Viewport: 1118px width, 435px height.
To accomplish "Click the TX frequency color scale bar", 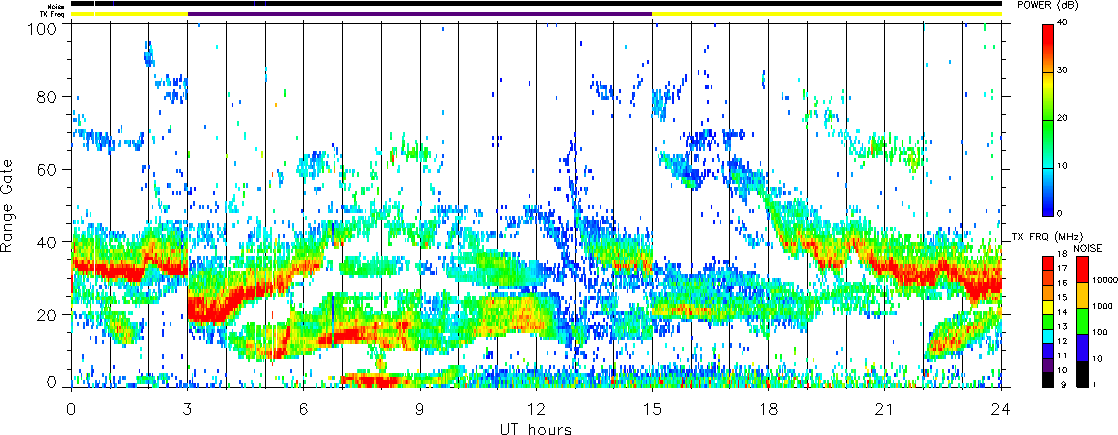I will [x=1047, y=321].
